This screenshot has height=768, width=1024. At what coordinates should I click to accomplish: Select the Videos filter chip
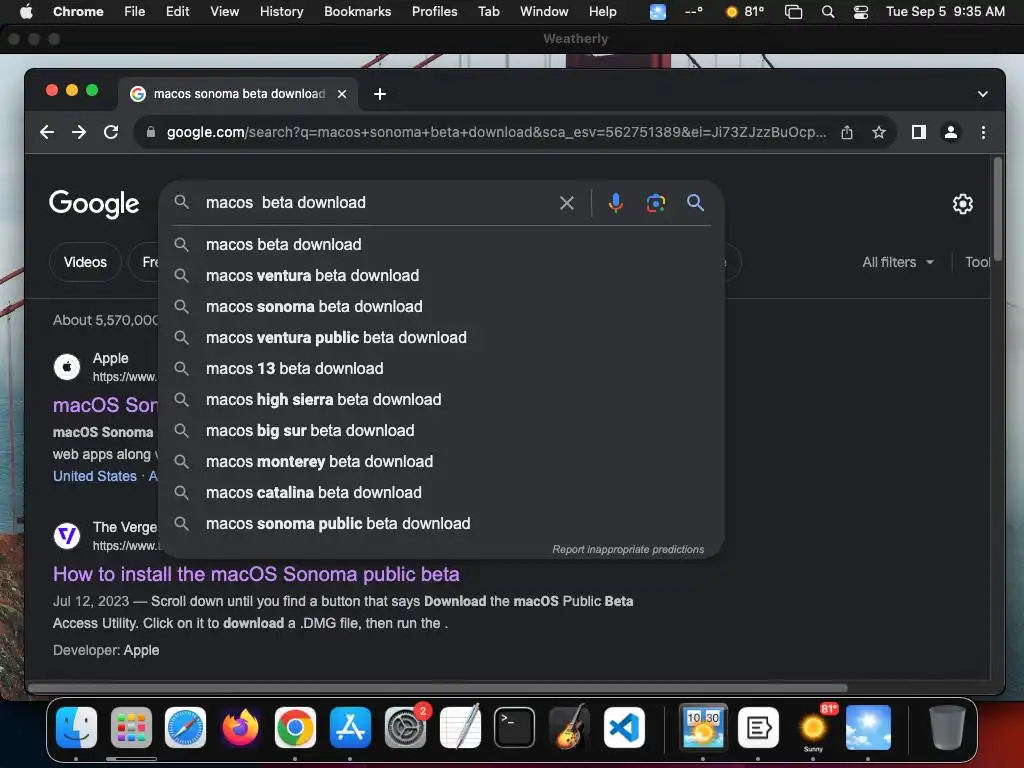85,263
